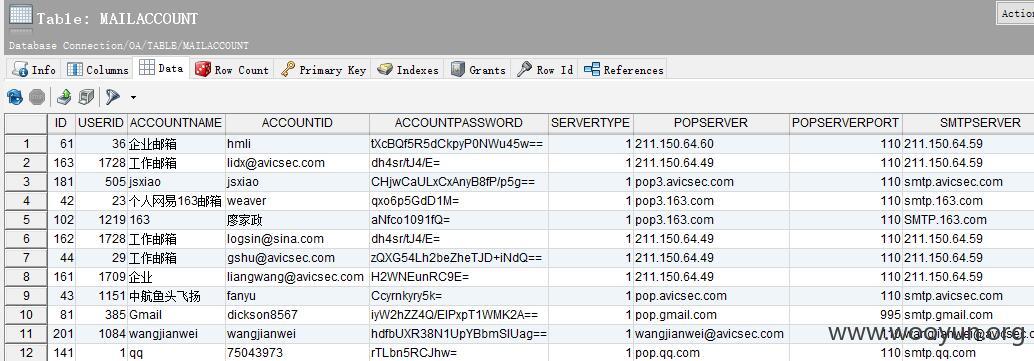Click the refresh data icon in toolbar
This screenshot has height=361, width=1034.
[15, 98]
